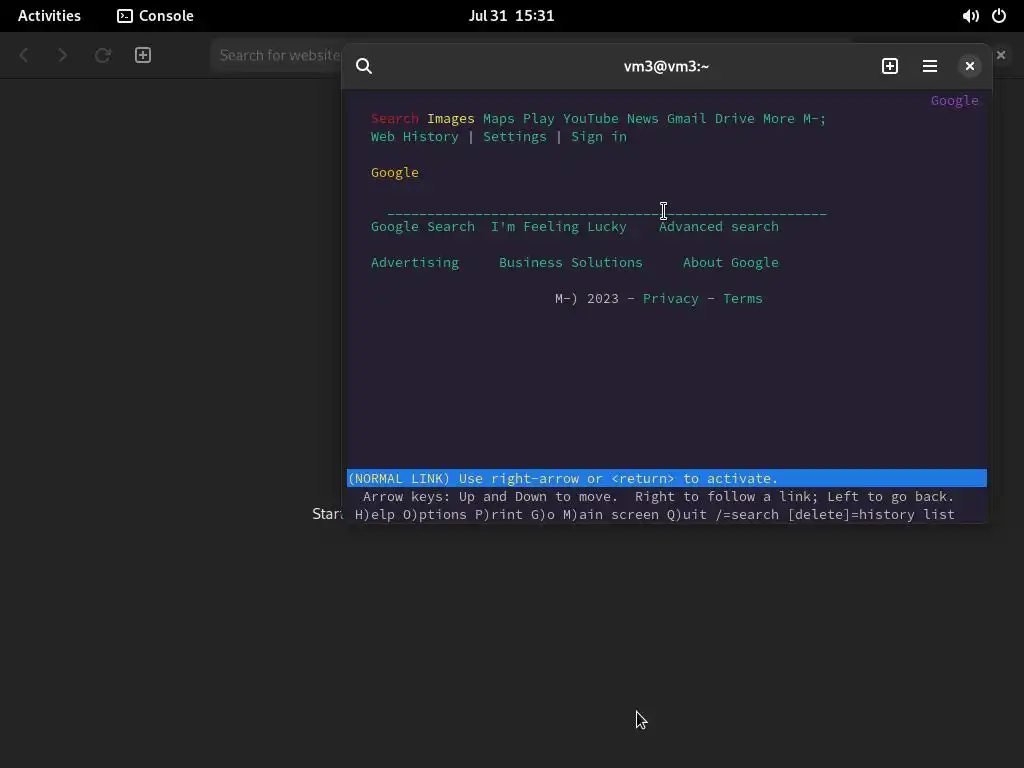
Task: Activate the Google Search button
Action: point(423,227)
